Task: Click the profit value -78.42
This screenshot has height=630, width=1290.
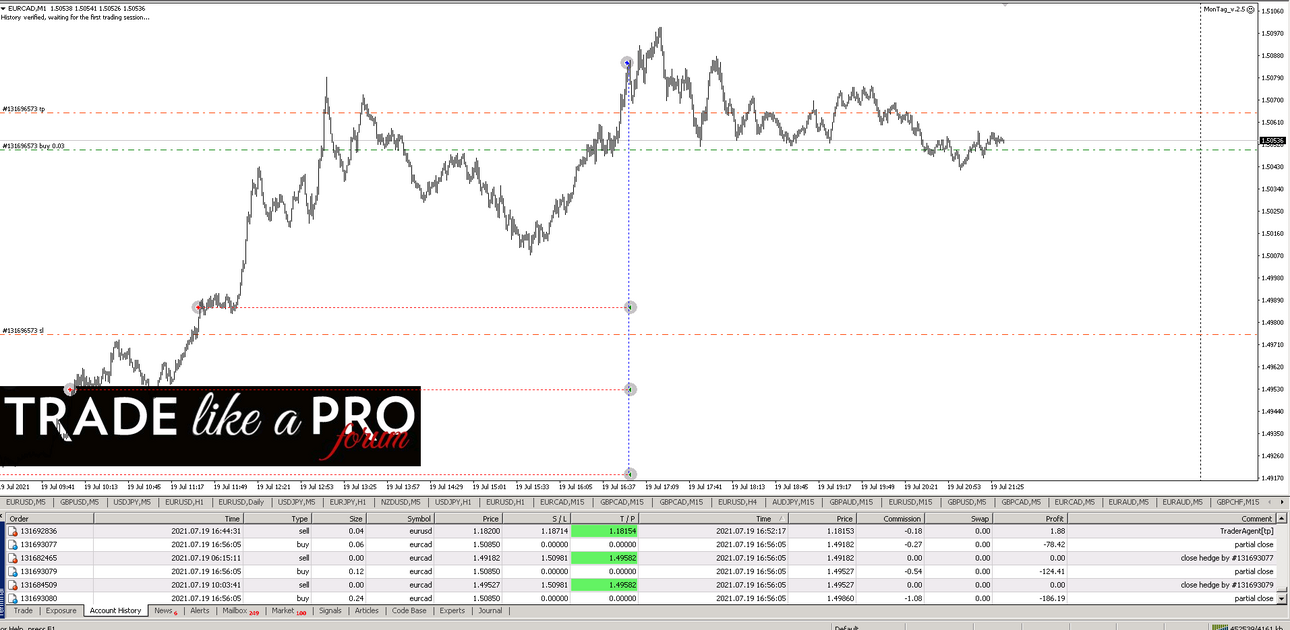Action: click(x=1053, y=545)
